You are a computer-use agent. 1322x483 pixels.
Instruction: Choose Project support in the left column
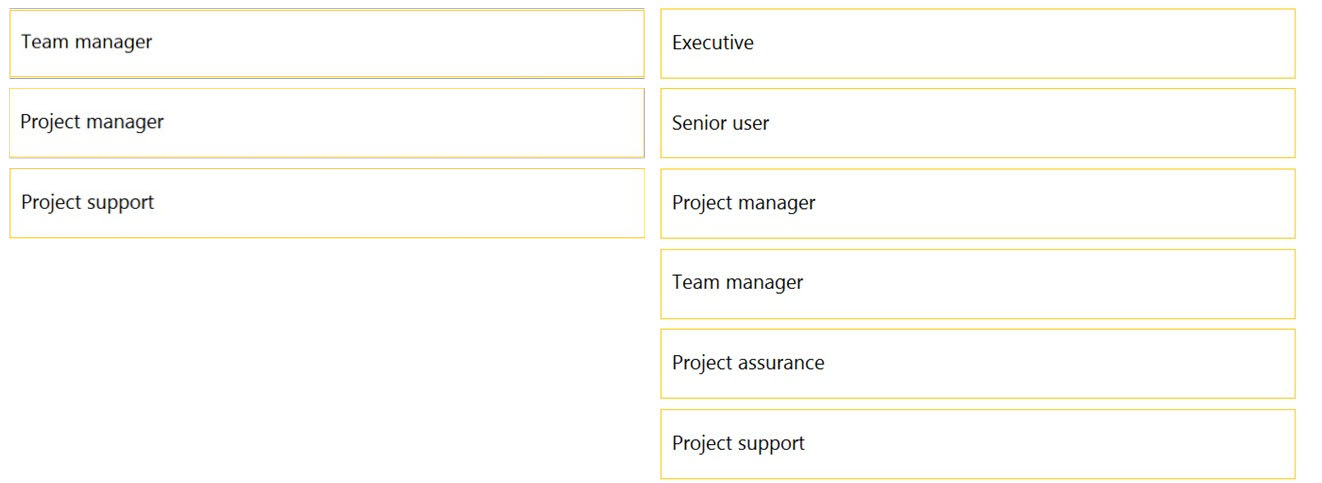tap(327, 203)
